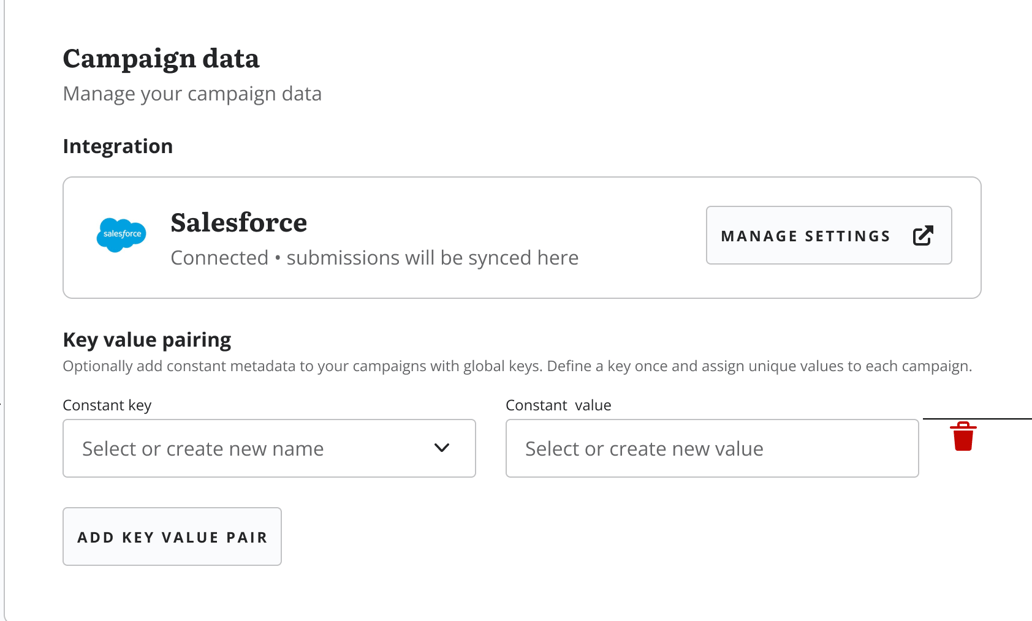The width and height of the screenshot is (1032, 621).
Task: Click the Key value pairing heading
Action: coord(147,339)
